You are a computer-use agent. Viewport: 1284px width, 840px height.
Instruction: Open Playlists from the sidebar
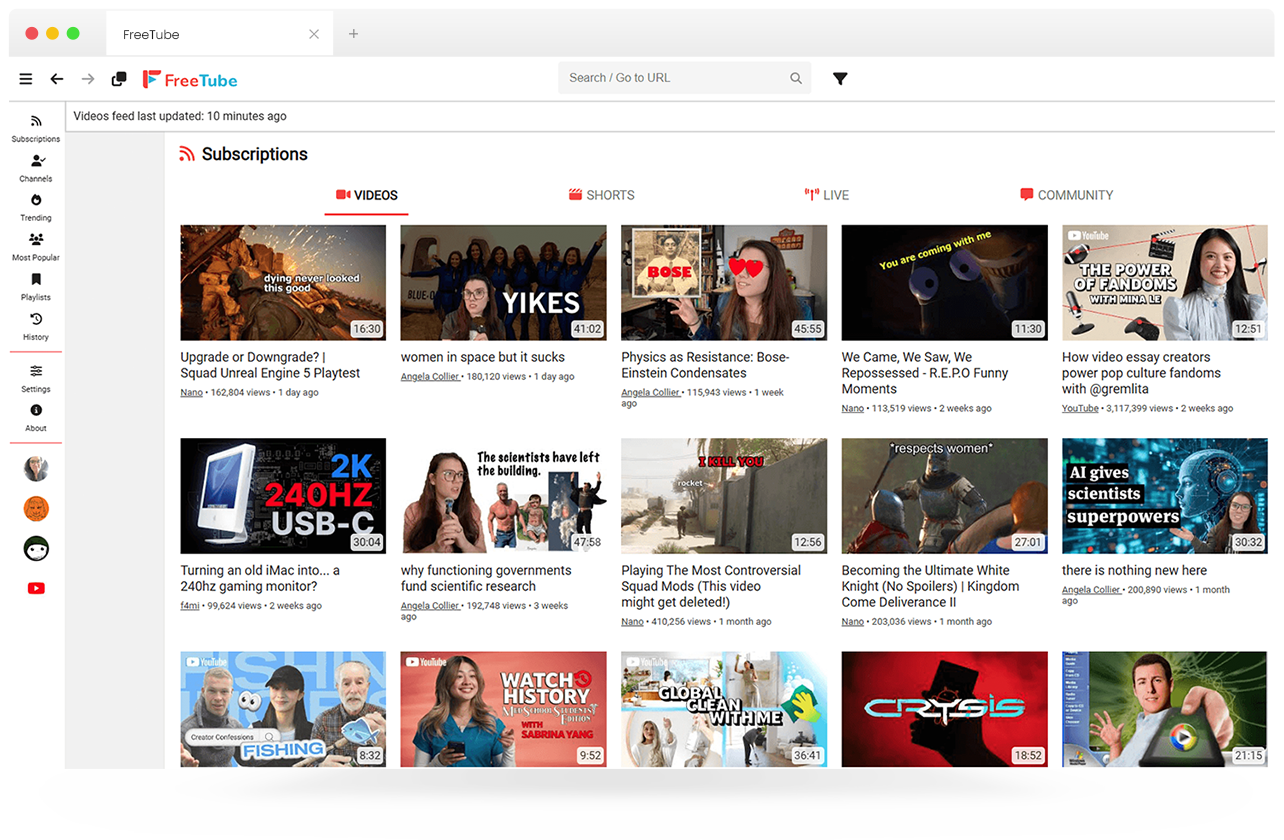36,286
